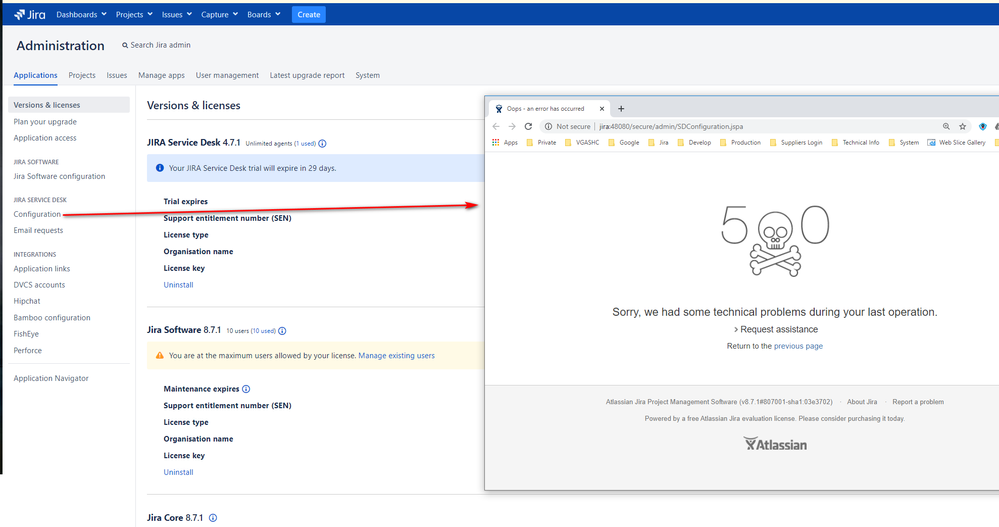Open Application access sidebar link
Screen dimensions: 999x527
click(45, 138)
